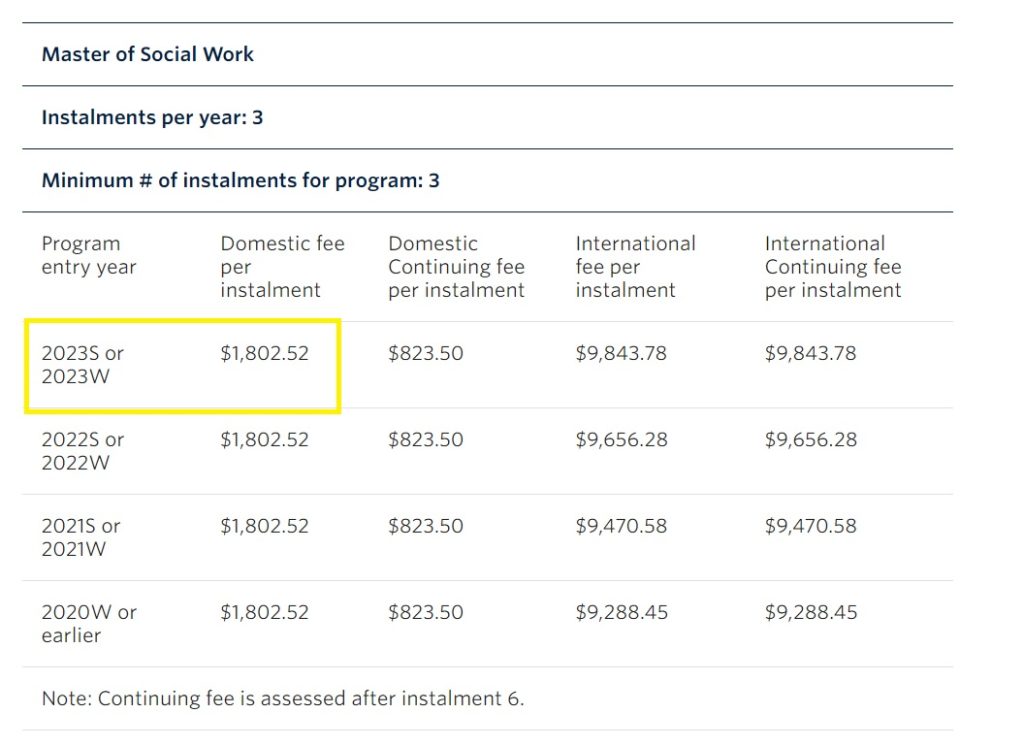1024x746 pixels.
Task: Click the $9,470.58 International fee per instalment
Action: 621,526
